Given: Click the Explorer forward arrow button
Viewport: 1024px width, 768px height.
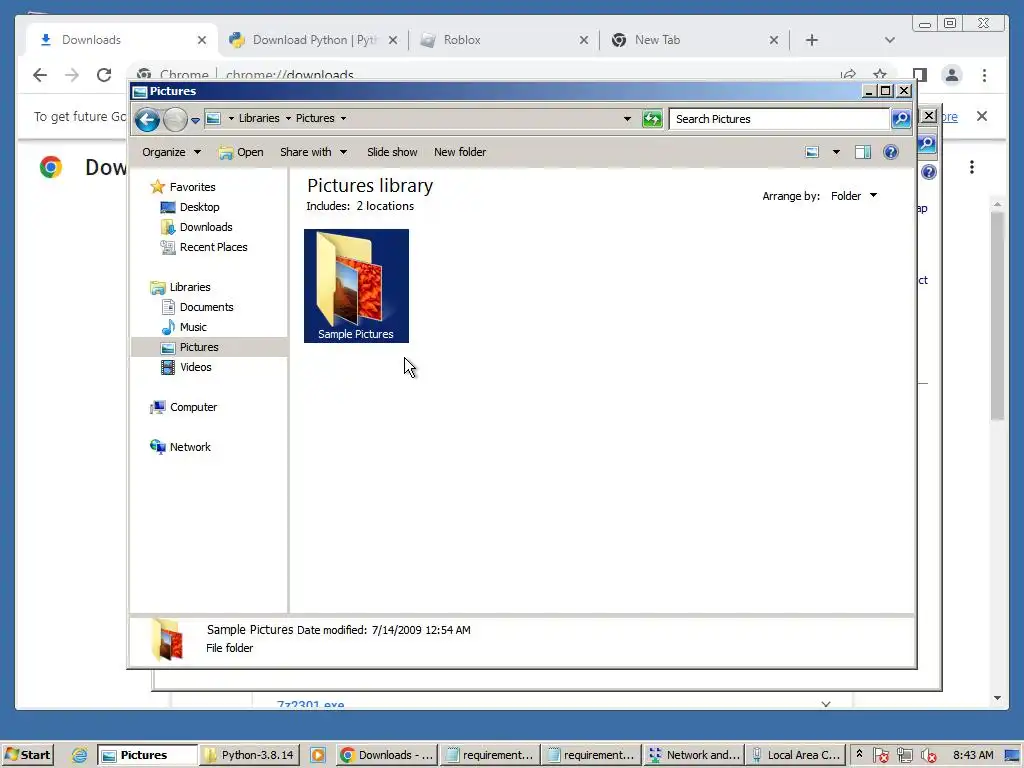Looking at the screenshot, I should pos(175,120).
